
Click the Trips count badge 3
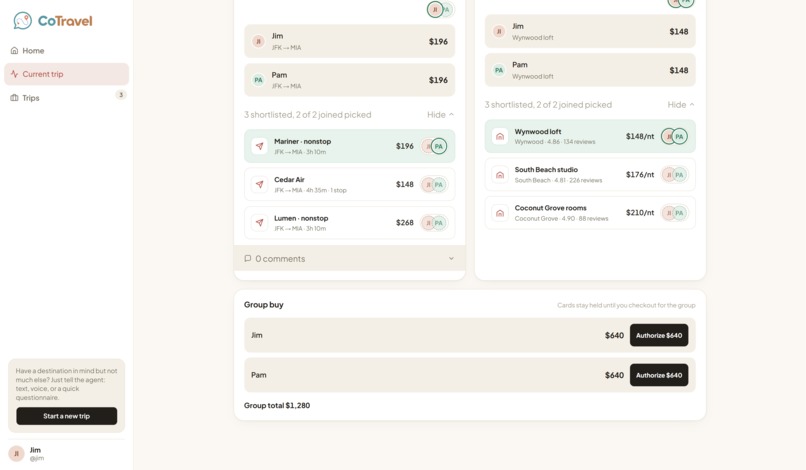click(x=121, y=95)
